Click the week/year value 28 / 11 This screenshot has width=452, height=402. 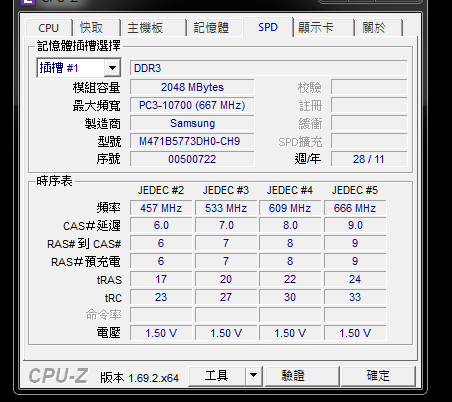(369, 159)
